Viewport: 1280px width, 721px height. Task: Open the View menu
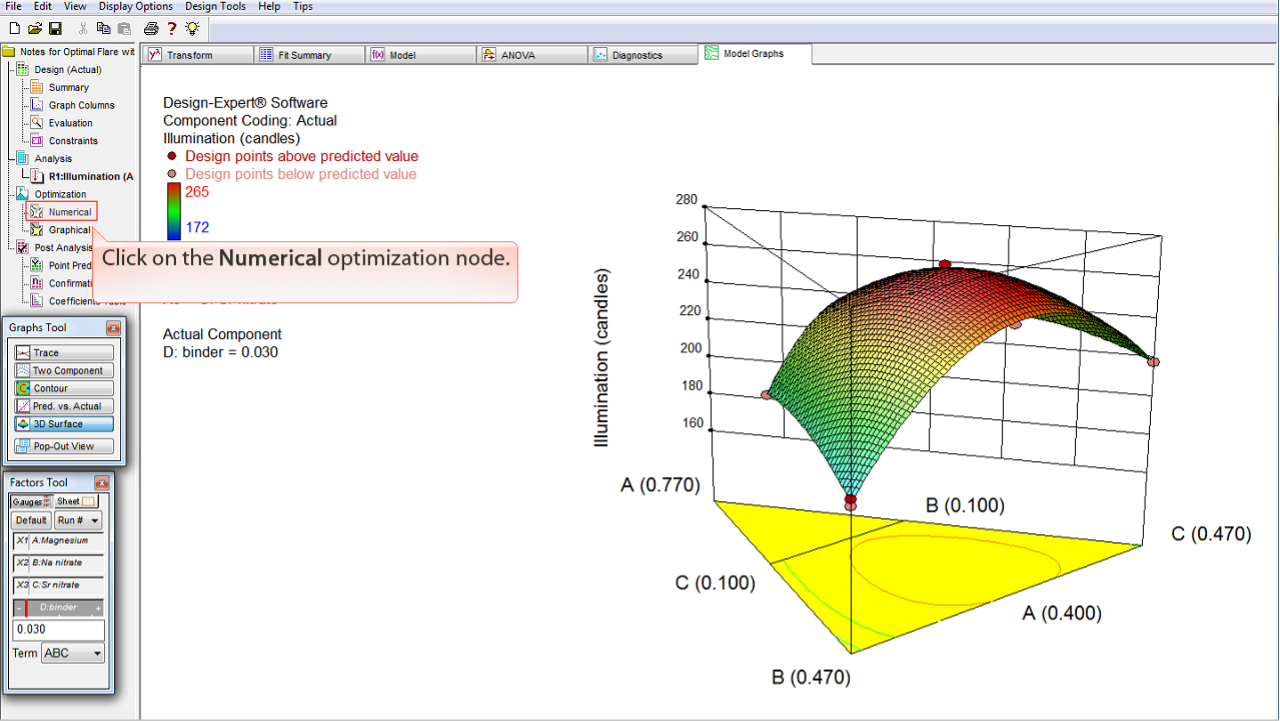point(75,6)
